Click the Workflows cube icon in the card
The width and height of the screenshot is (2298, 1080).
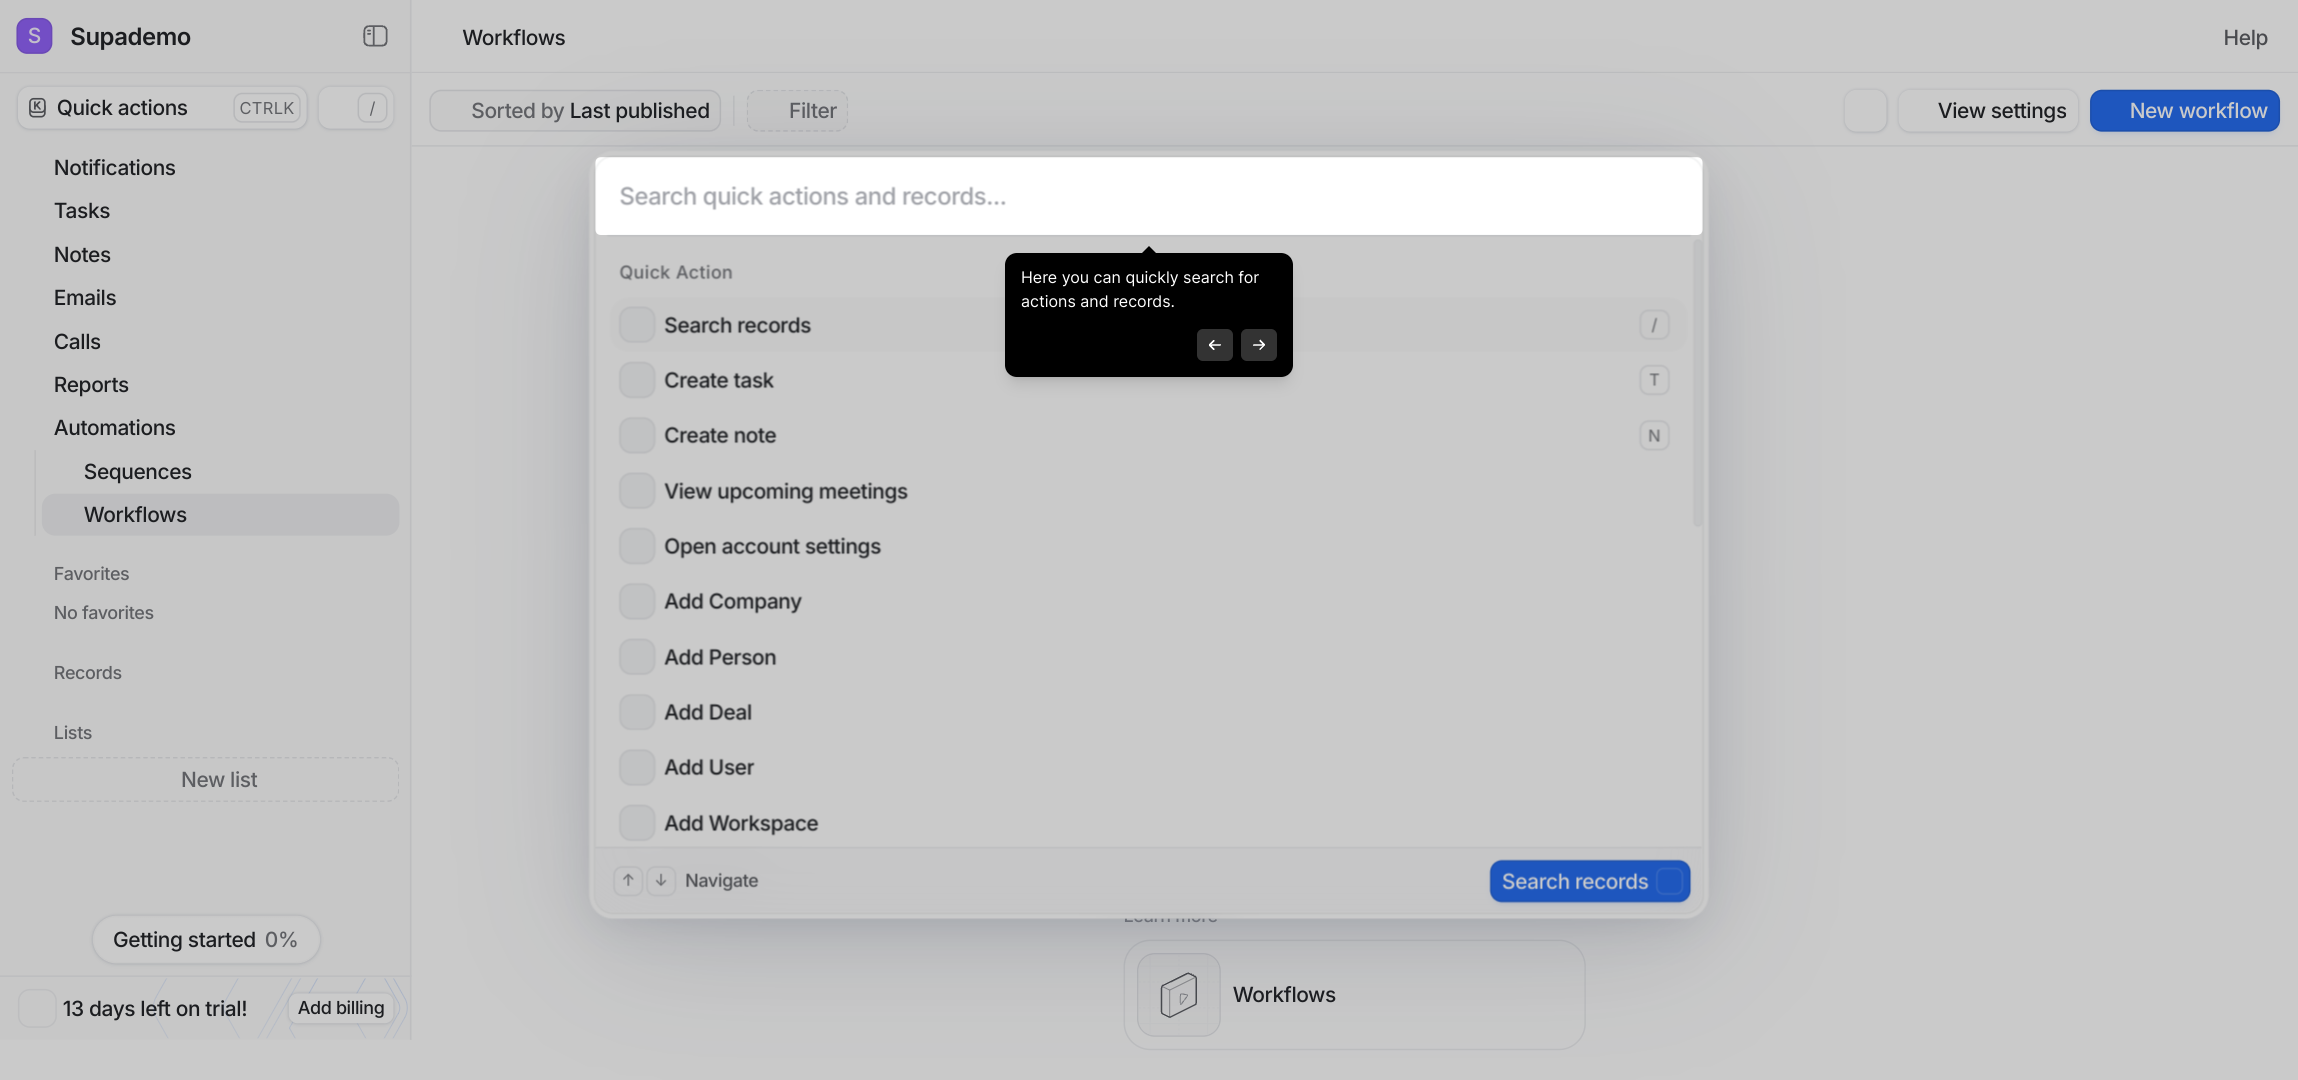(1178, 995)
